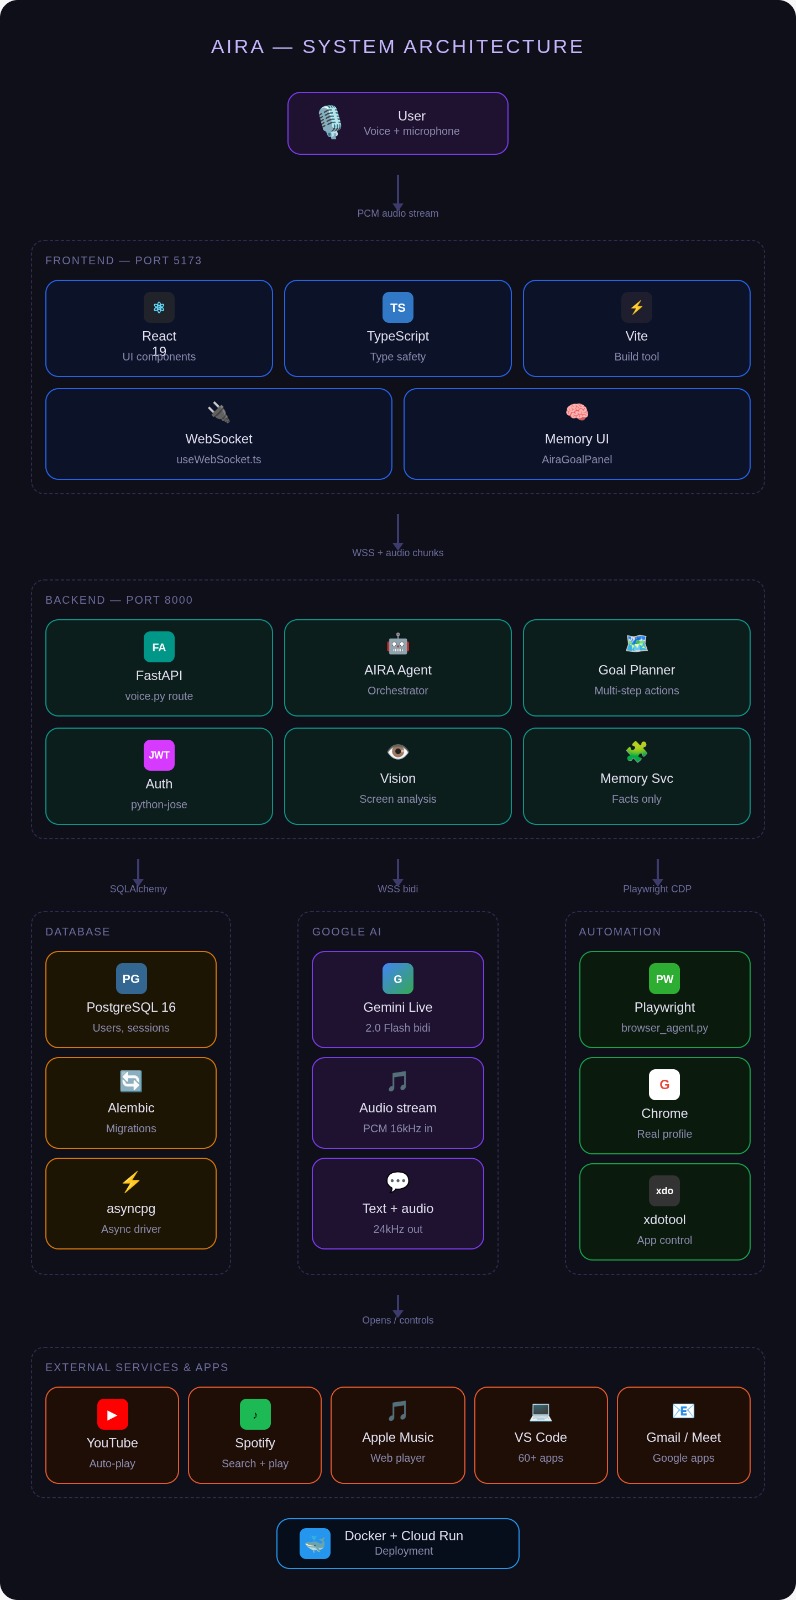Click the Gemini Live G icon
The width and height of the screenshot is (796, 1600).
point(398,979)
